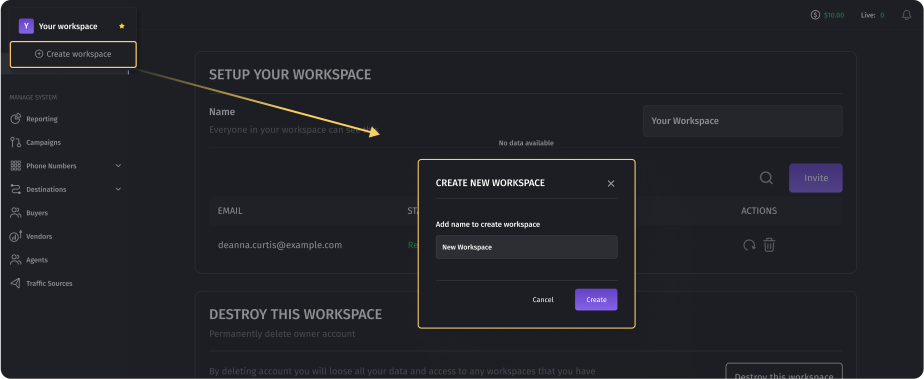Screen dimensions: 924x379
Task: Click the EMAIL column header
Action: click(x=230, y=210)
